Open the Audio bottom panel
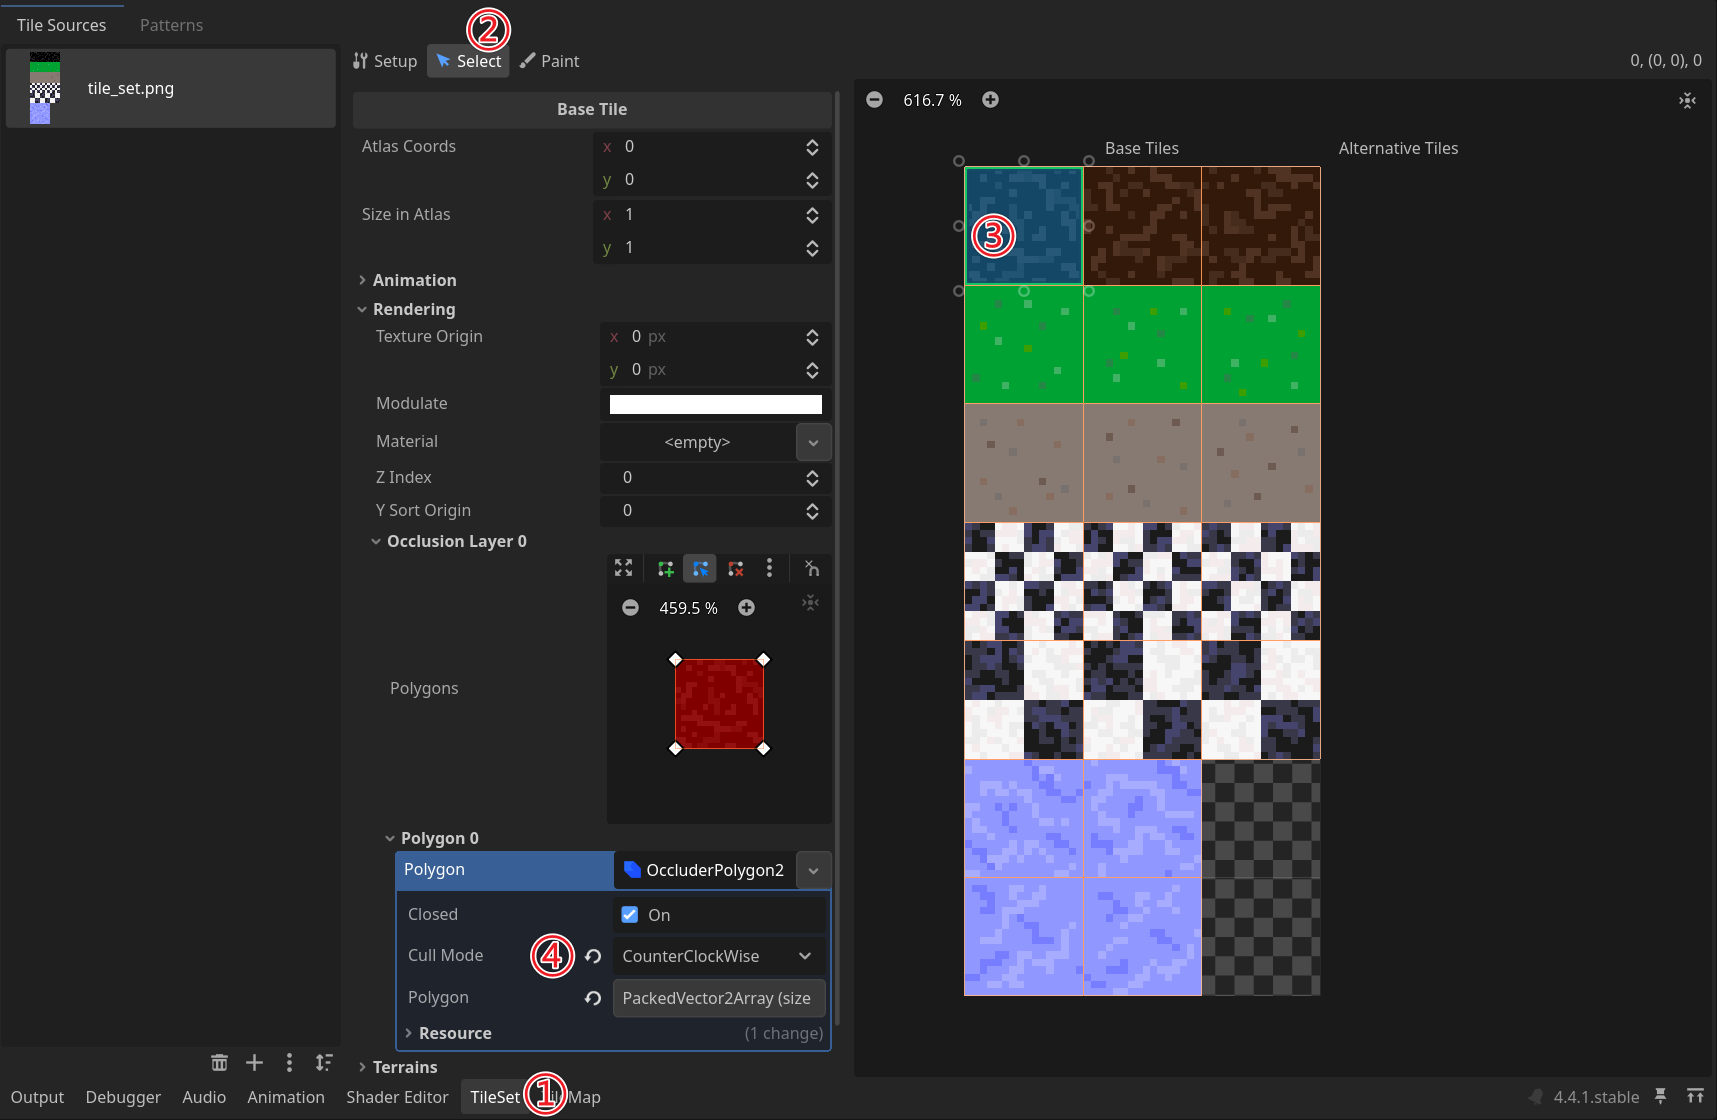 204,1097
